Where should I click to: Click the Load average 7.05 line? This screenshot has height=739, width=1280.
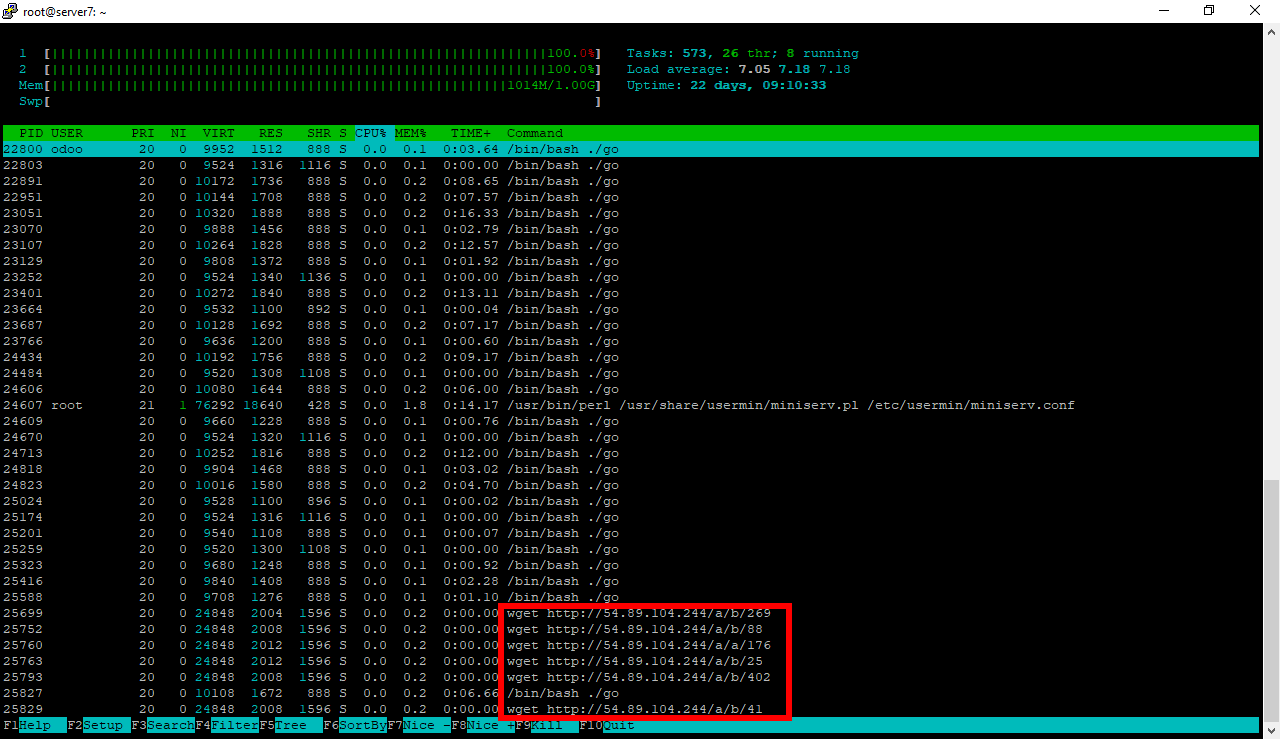739,69
